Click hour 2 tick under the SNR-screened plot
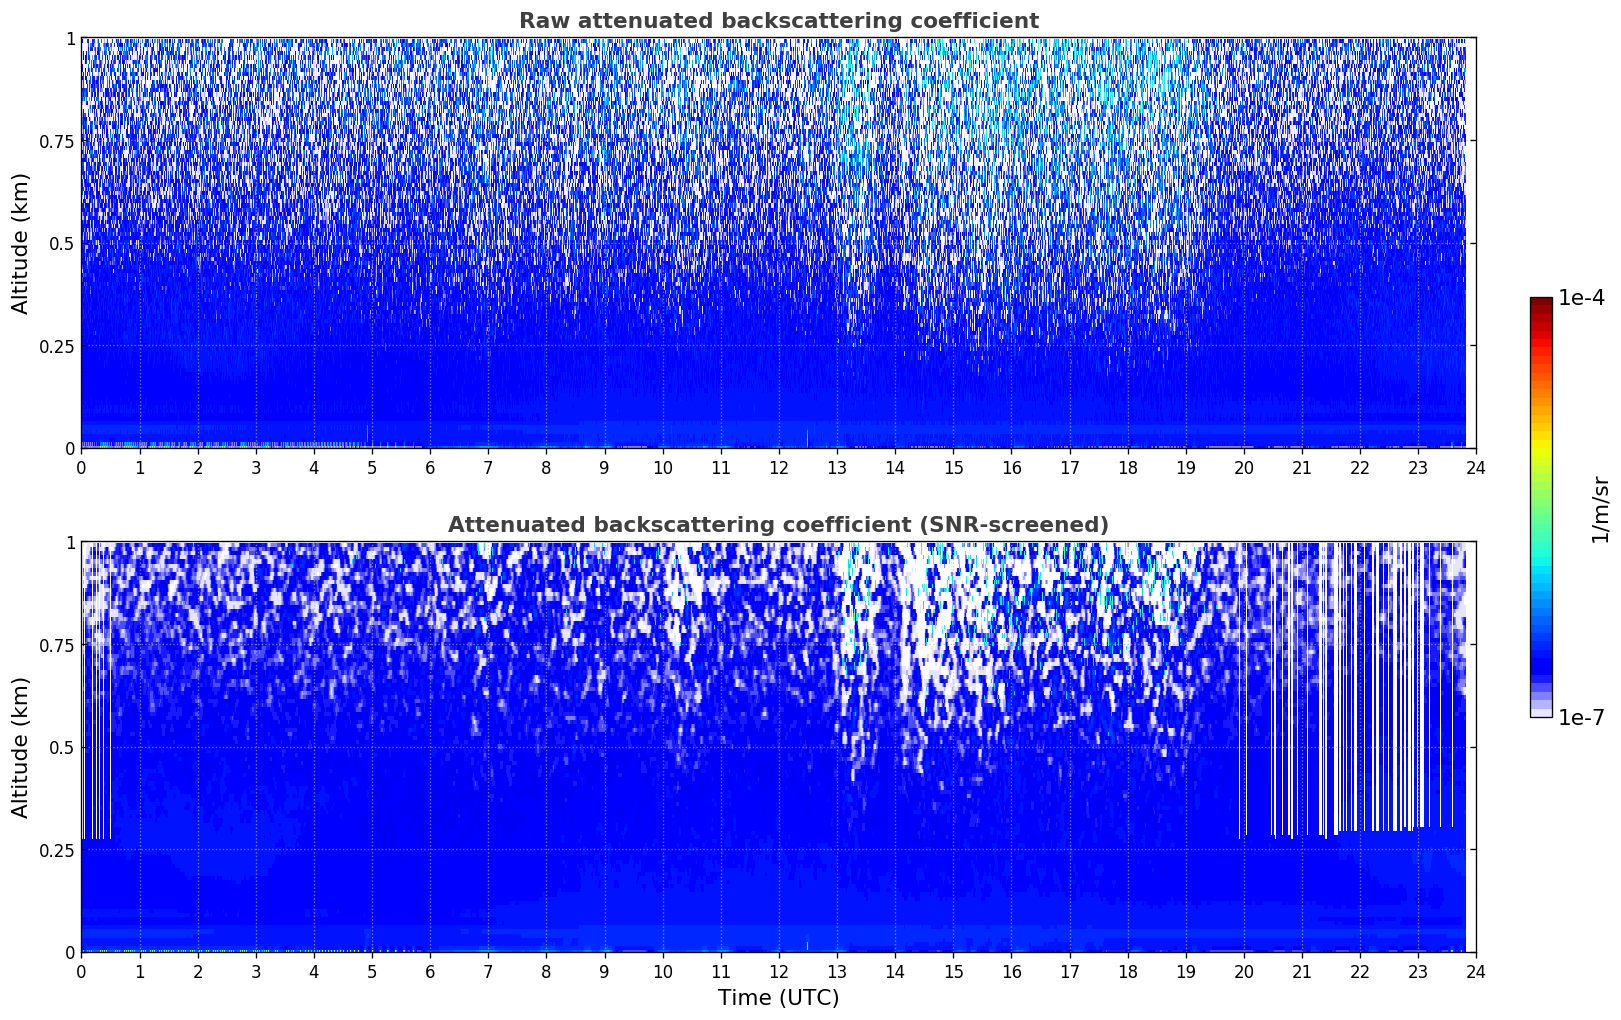Screen dimensions: 1621x1020 [198, 971]
